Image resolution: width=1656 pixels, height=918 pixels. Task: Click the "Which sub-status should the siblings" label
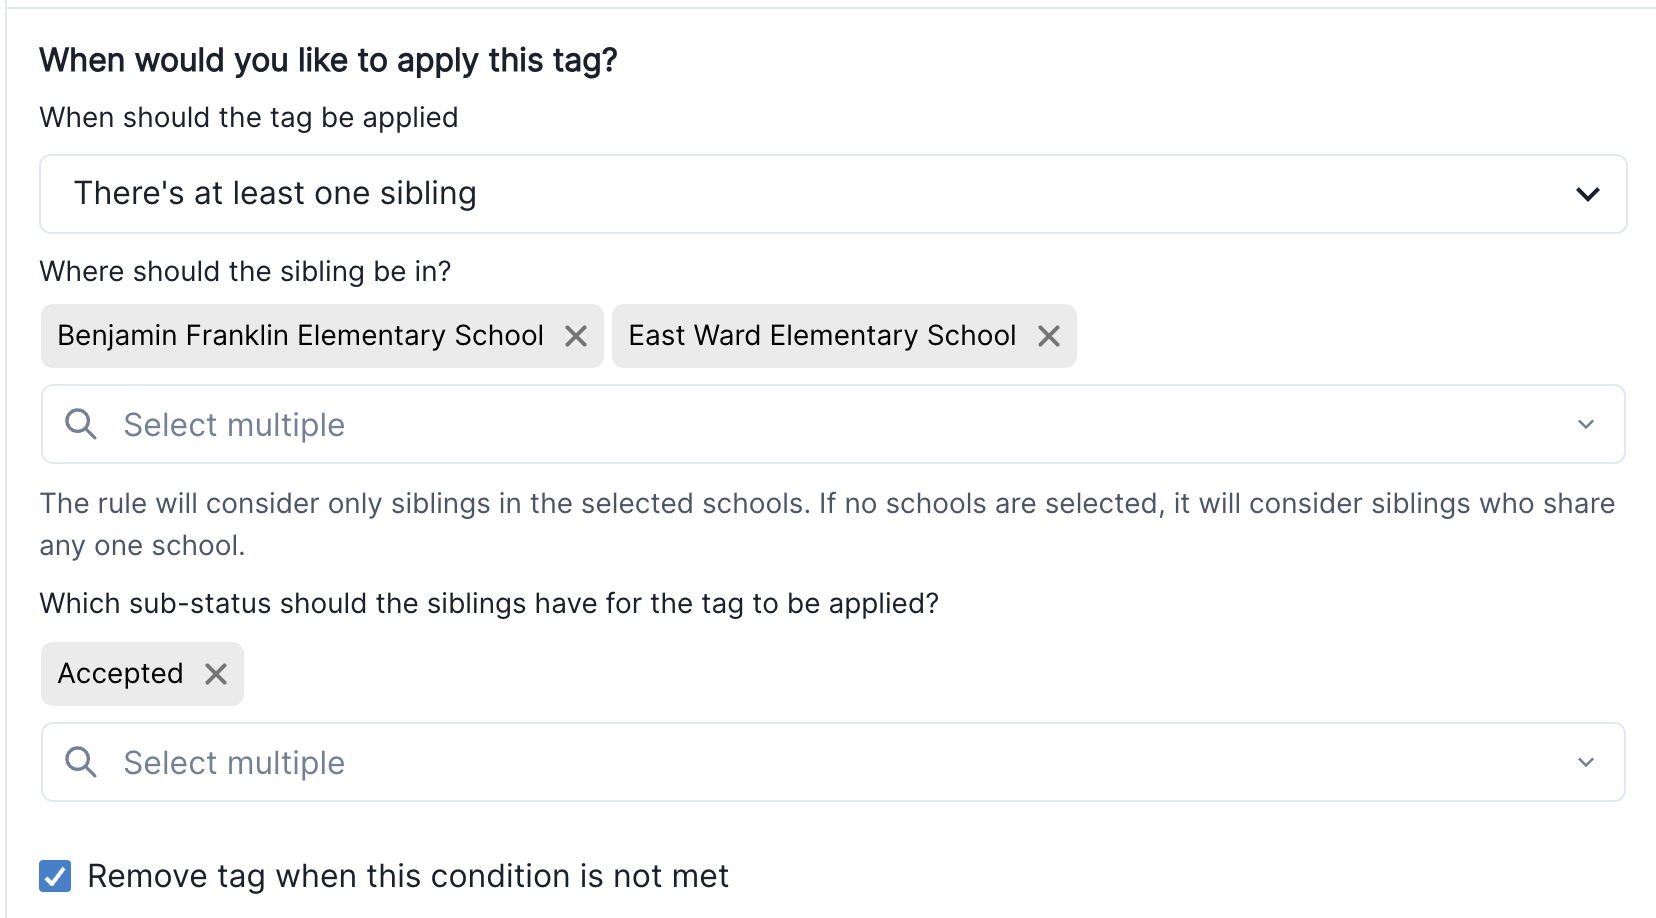489,604
